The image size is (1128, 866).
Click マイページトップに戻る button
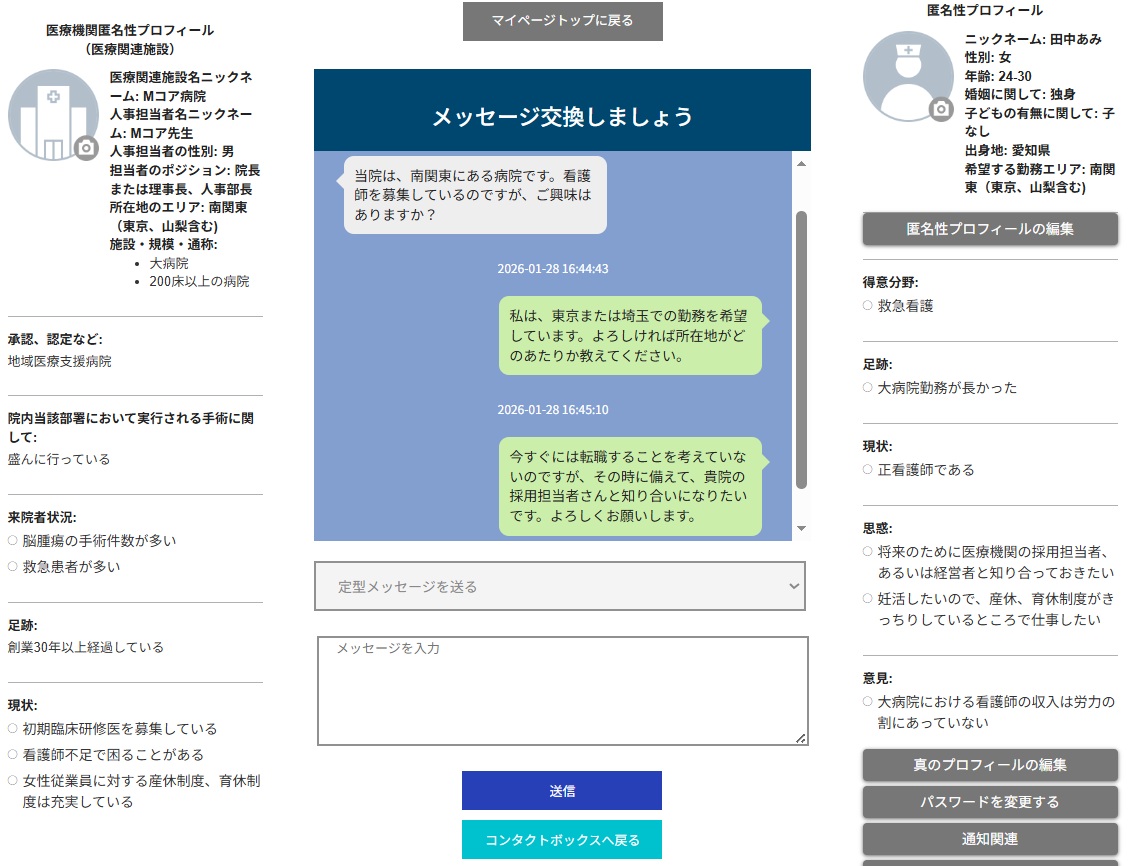[562, 21]
